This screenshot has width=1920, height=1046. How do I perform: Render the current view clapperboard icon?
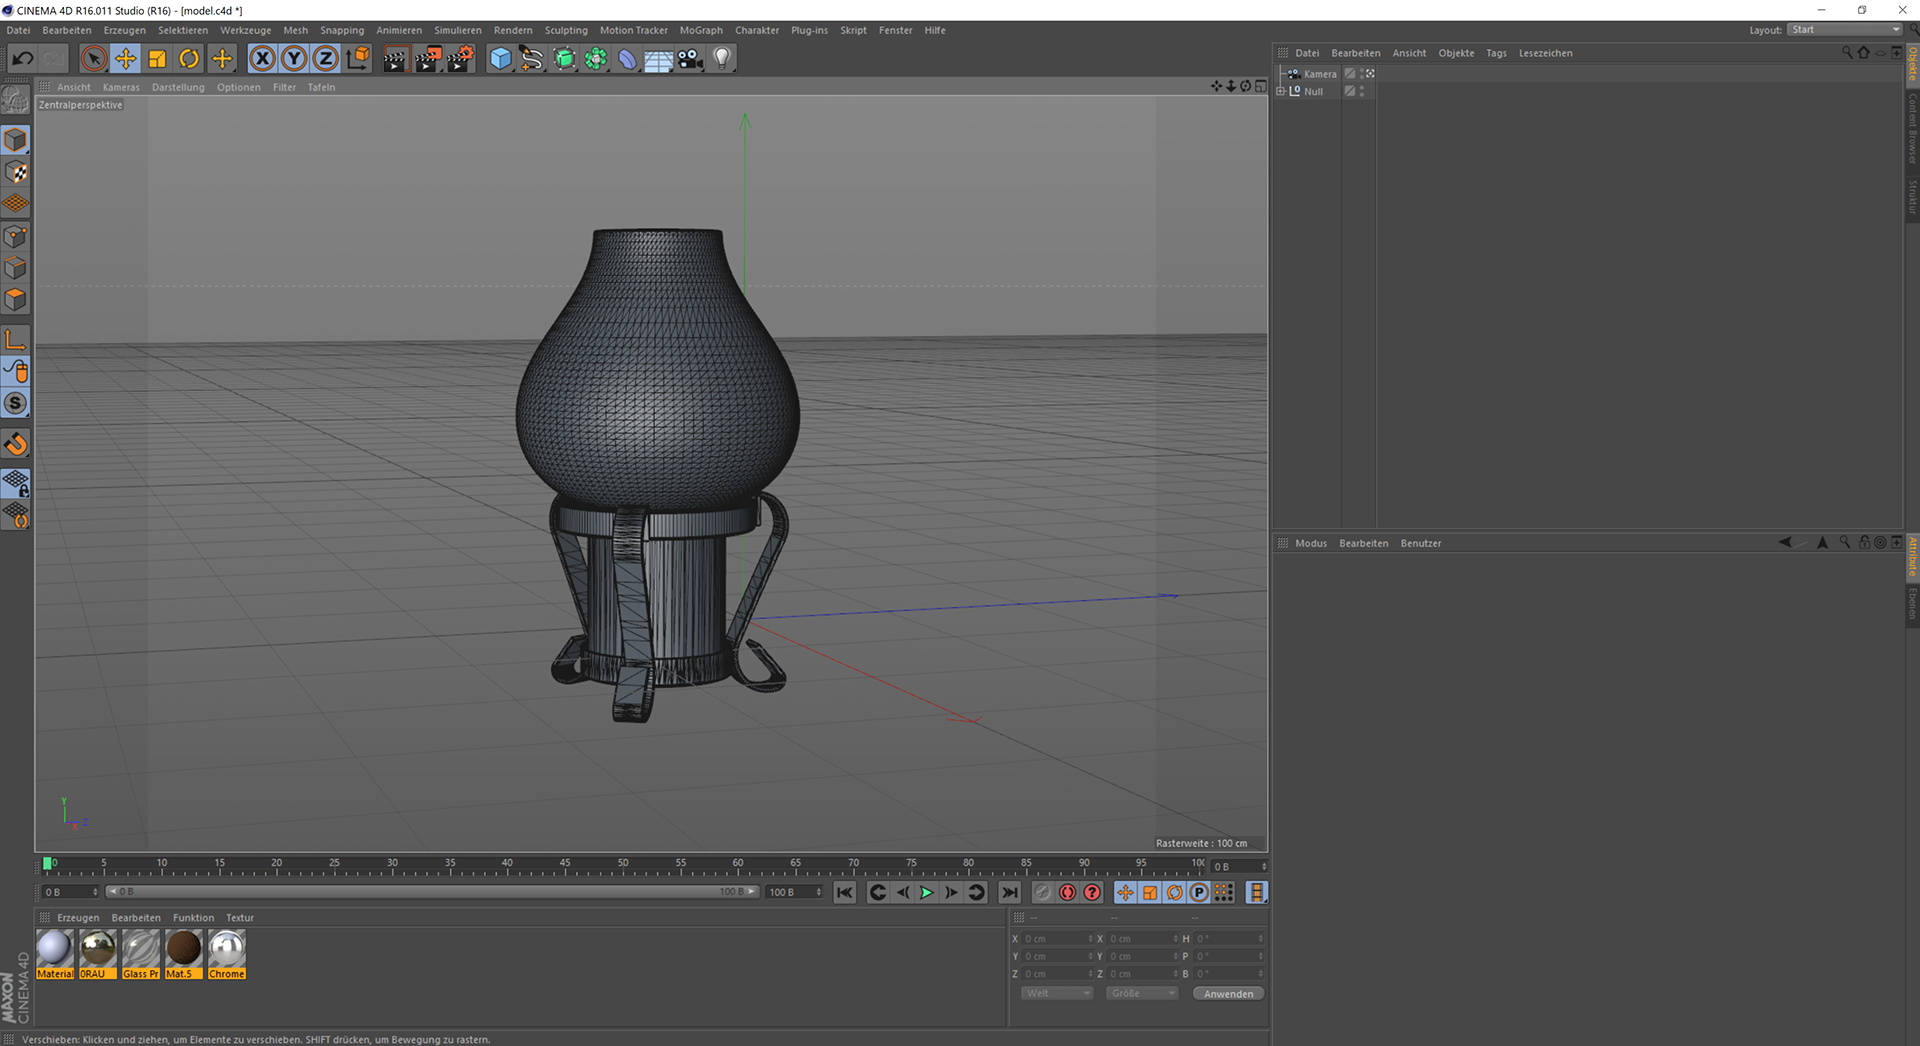[x=395, y=59]
